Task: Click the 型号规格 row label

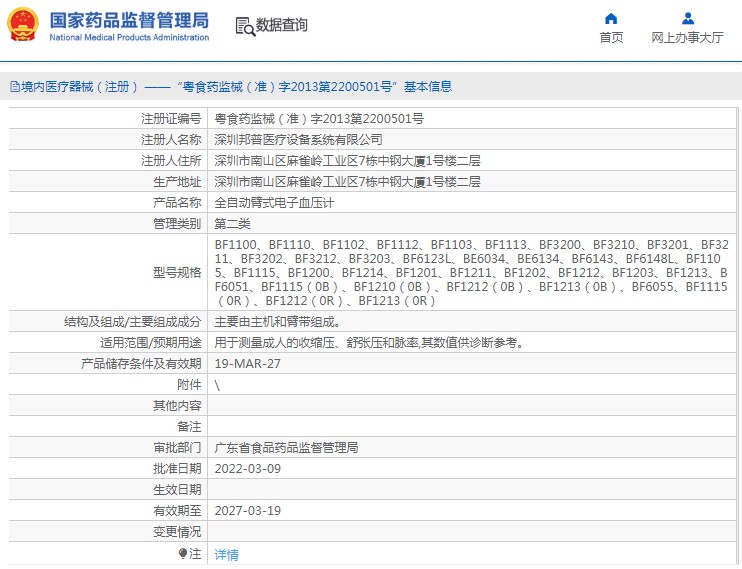Action: pyautogui.click(x=177, y=273)
